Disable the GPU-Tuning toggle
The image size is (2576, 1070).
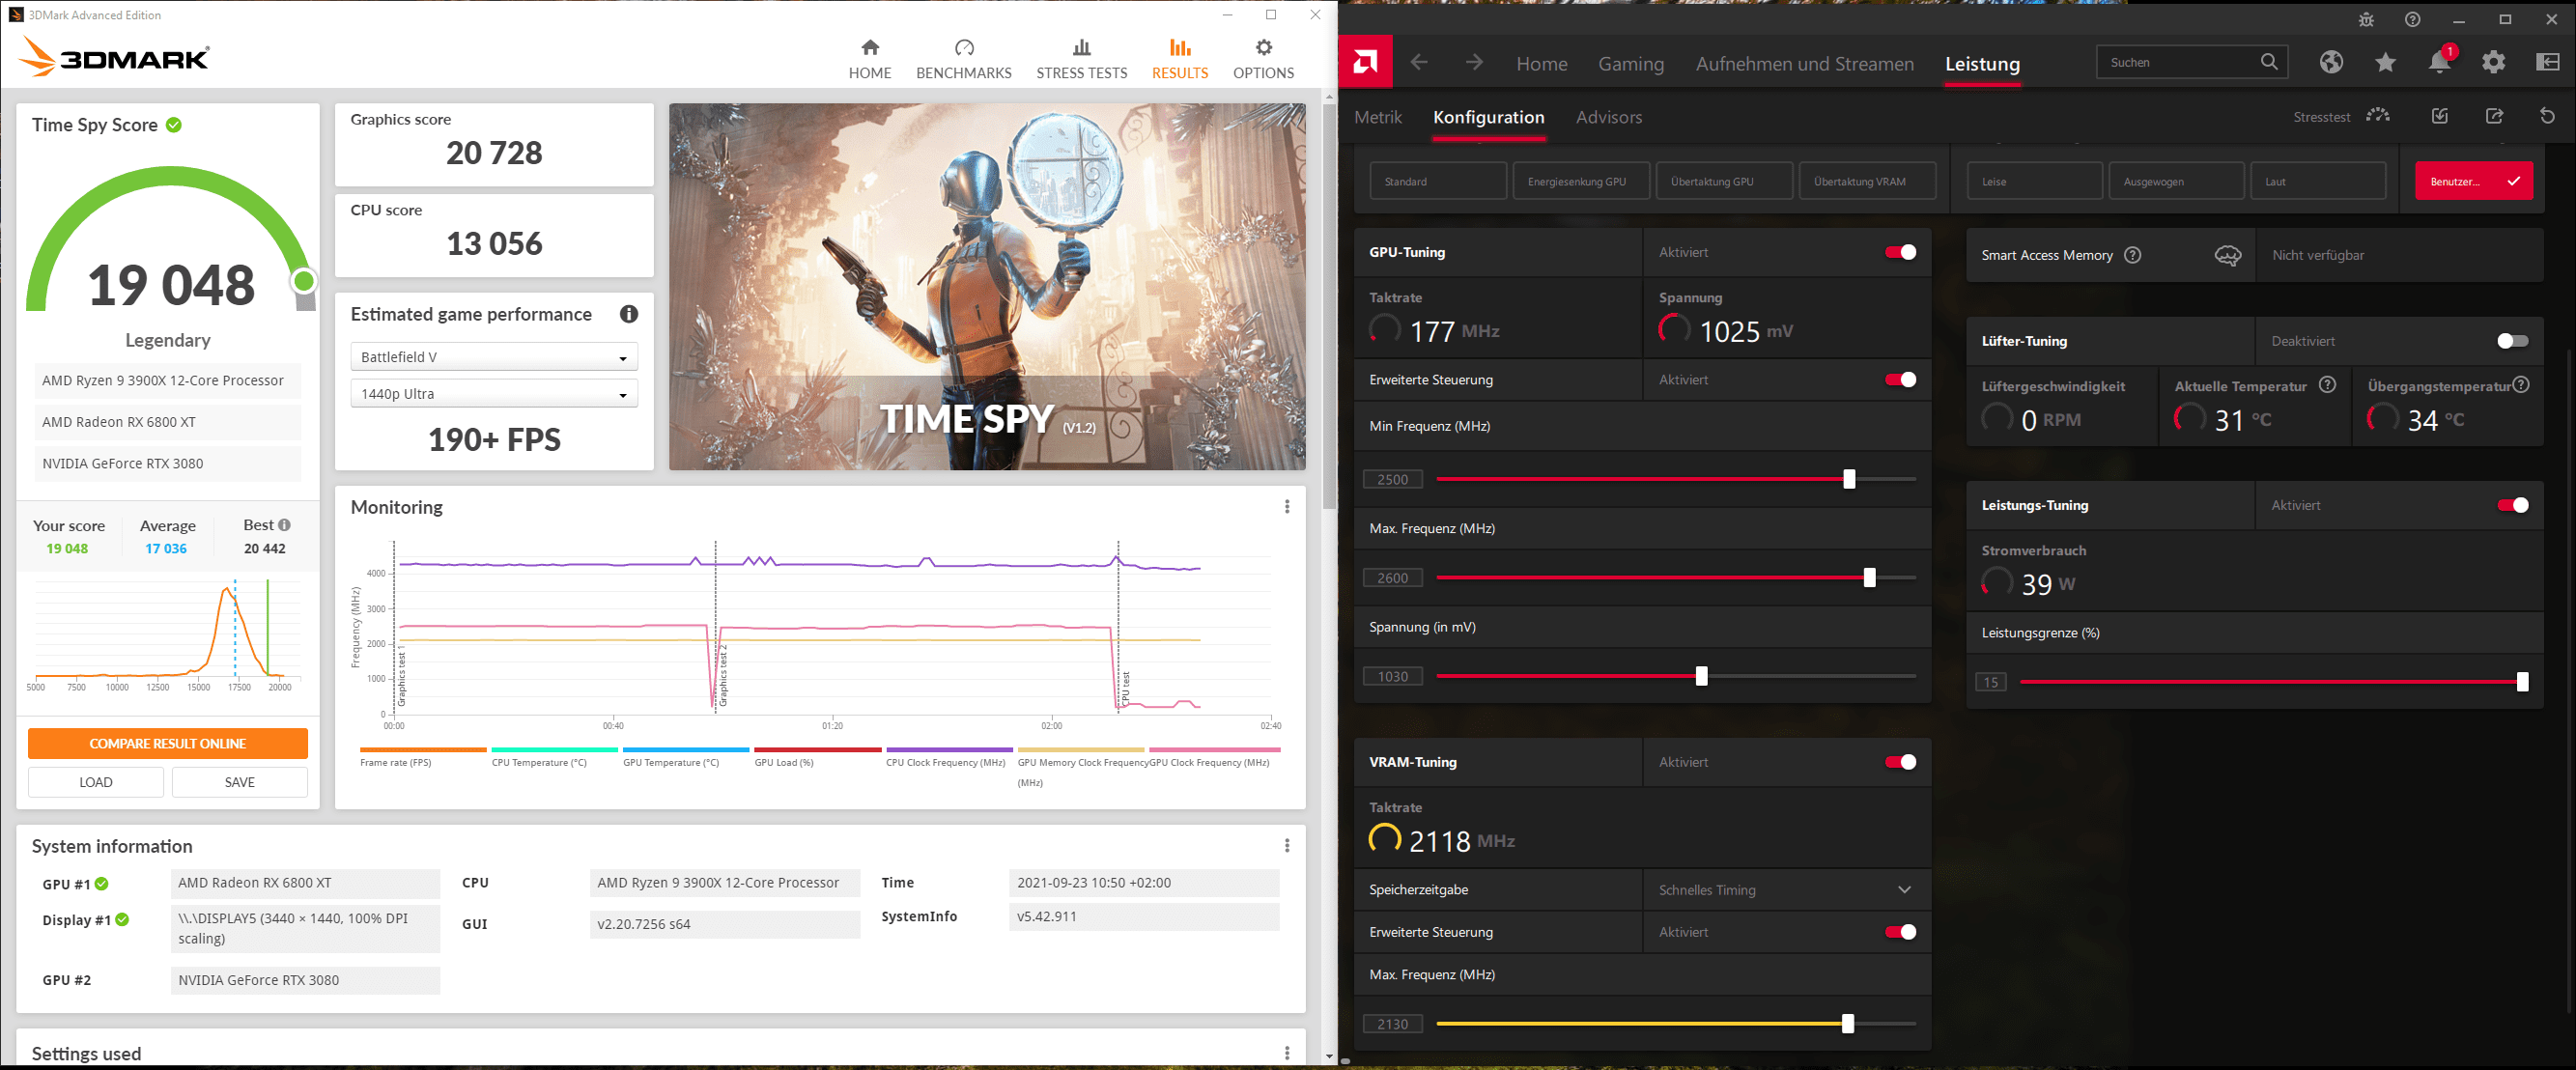pos(1900,252)
